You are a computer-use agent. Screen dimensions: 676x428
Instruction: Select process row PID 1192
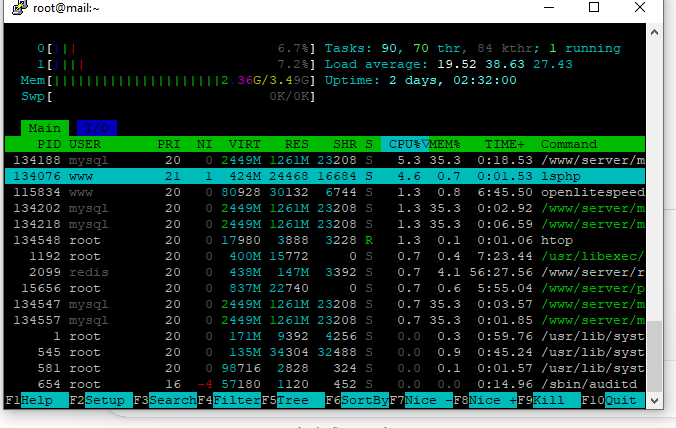(x=325, y=256)
